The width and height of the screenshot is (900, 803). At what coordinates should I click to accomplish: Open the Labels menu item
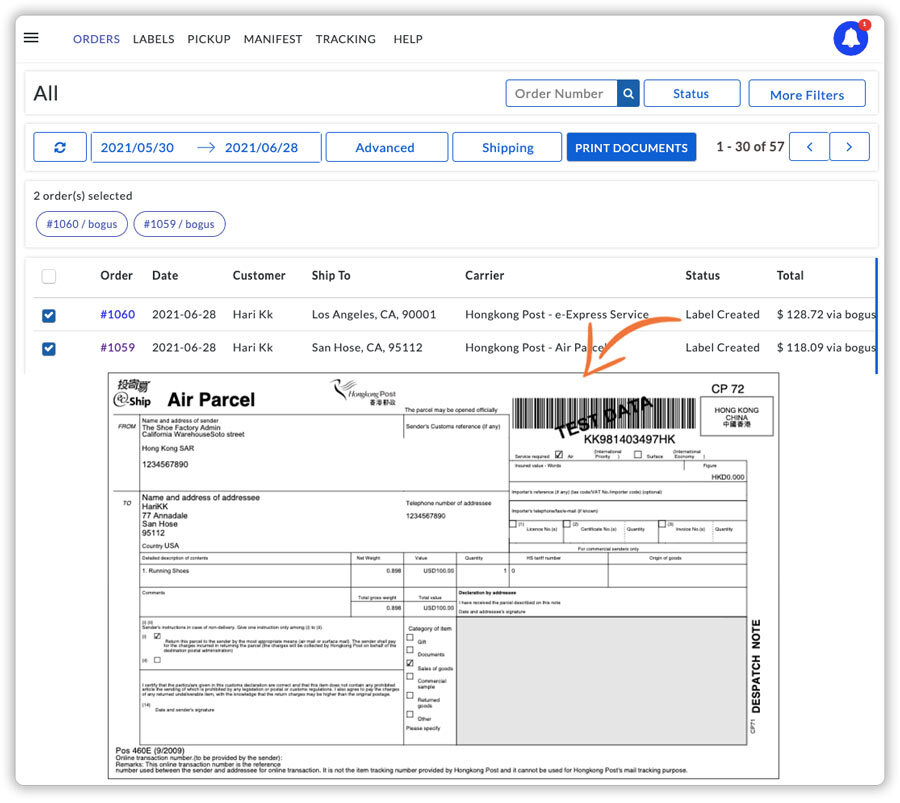click(x=153, y=39)
